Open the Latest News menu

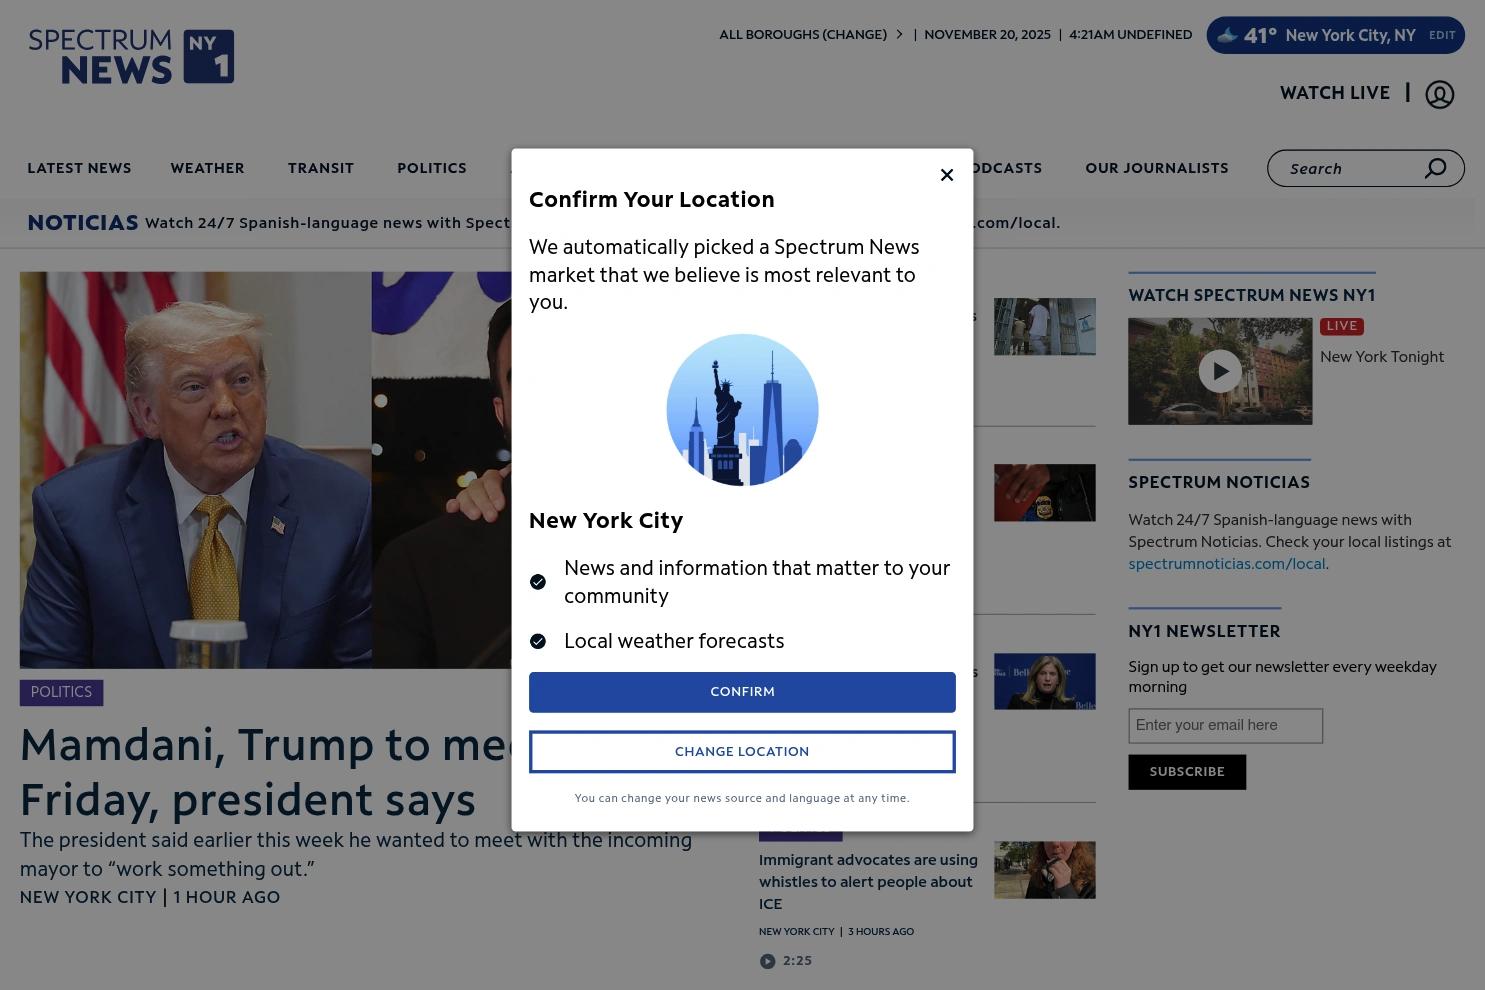tap(79, 168)
